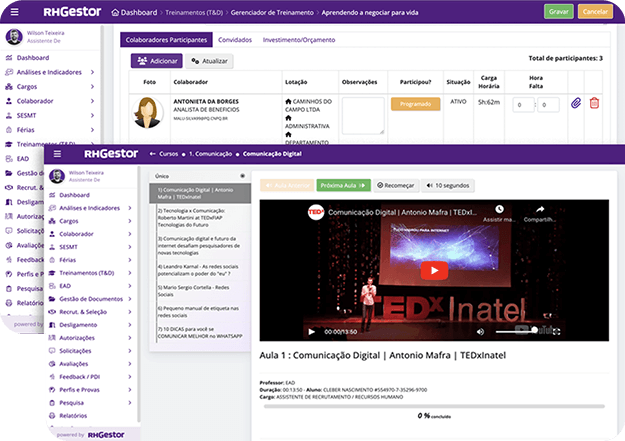Switch to Convidados tab

coord(235,40)
